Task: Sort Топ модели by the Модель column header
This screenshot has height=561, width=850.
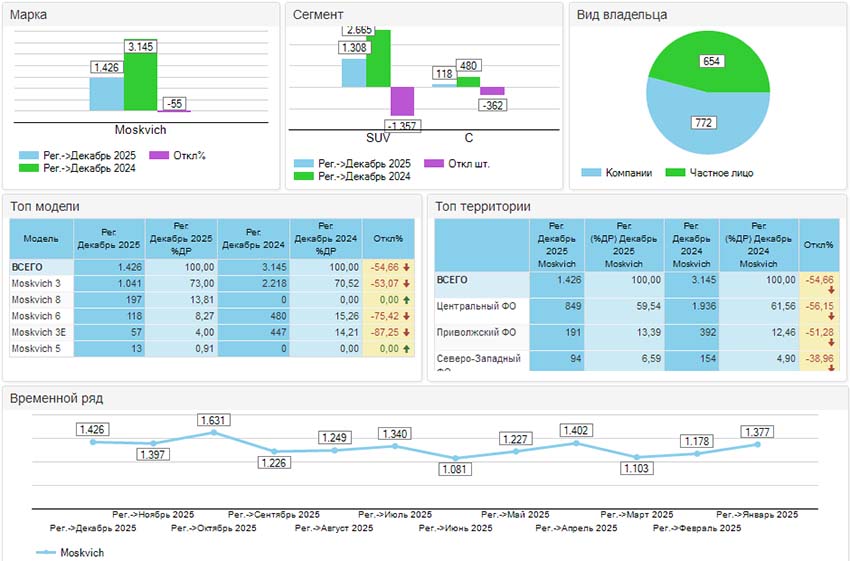Action: (33, 239)
